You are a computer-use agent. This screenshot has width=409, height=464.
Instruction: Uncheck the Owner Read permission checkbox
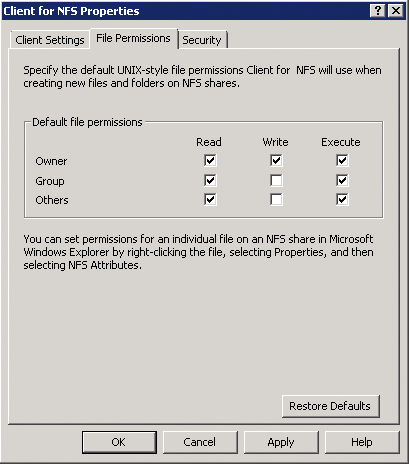(x=210, y=161)
